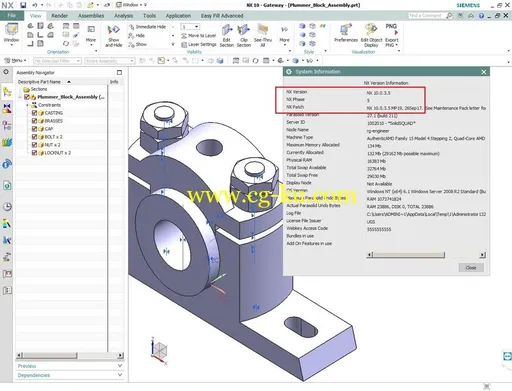The image size is (512, 391).
Task: Uncheck the NUT x 2 checkbox
Action: [34, 145]
